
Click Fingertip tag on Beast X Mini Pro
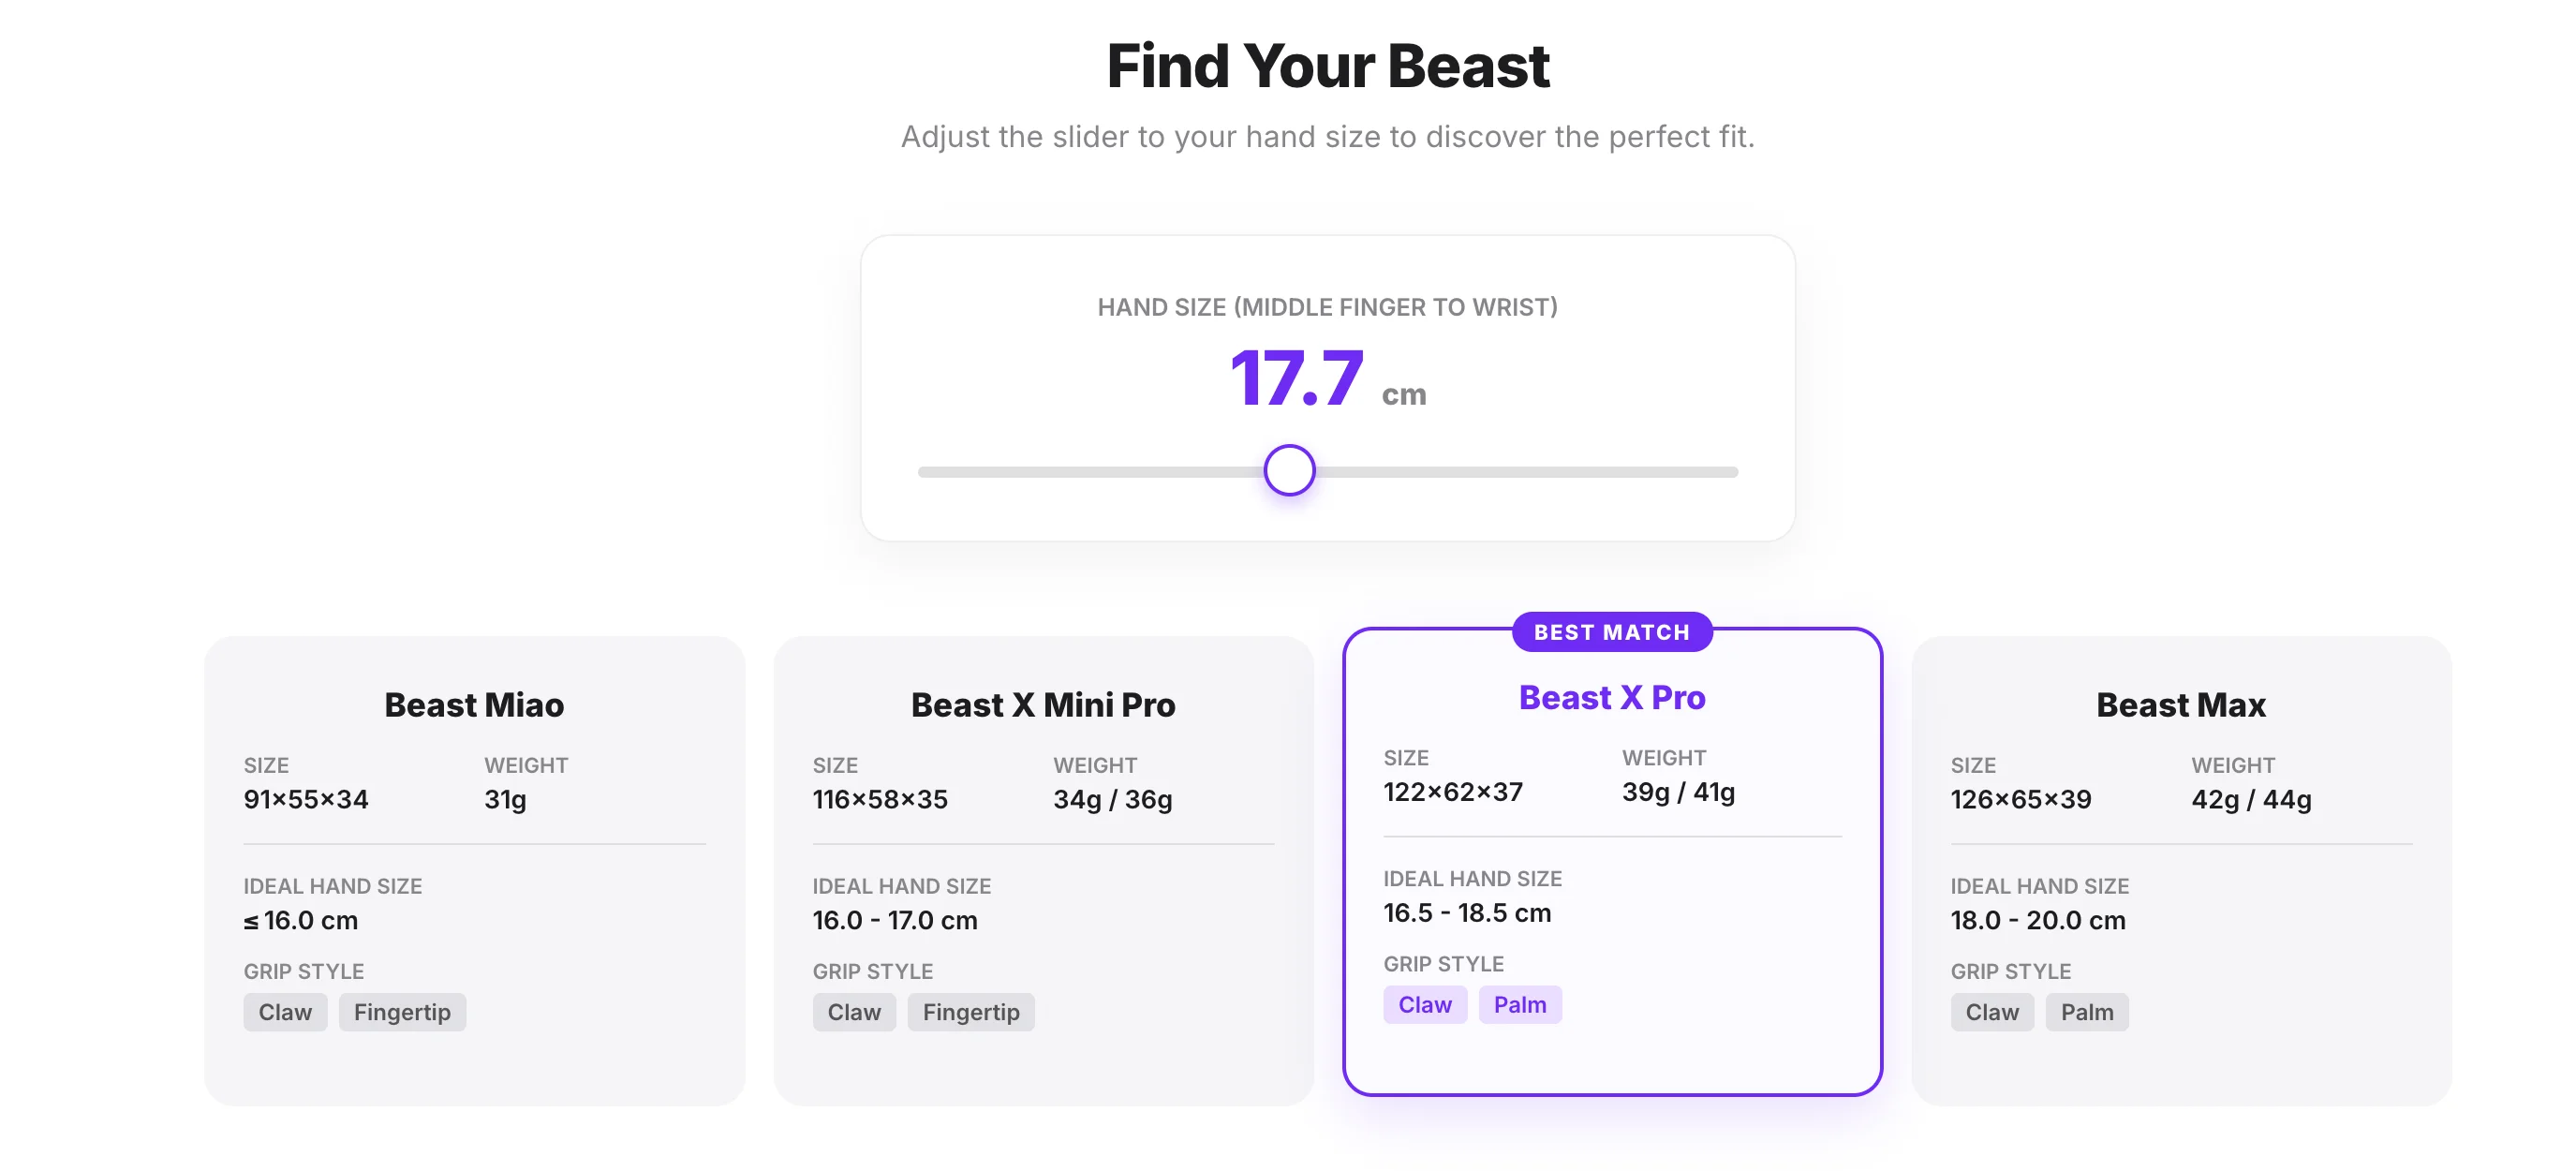tap(971, 1012)
